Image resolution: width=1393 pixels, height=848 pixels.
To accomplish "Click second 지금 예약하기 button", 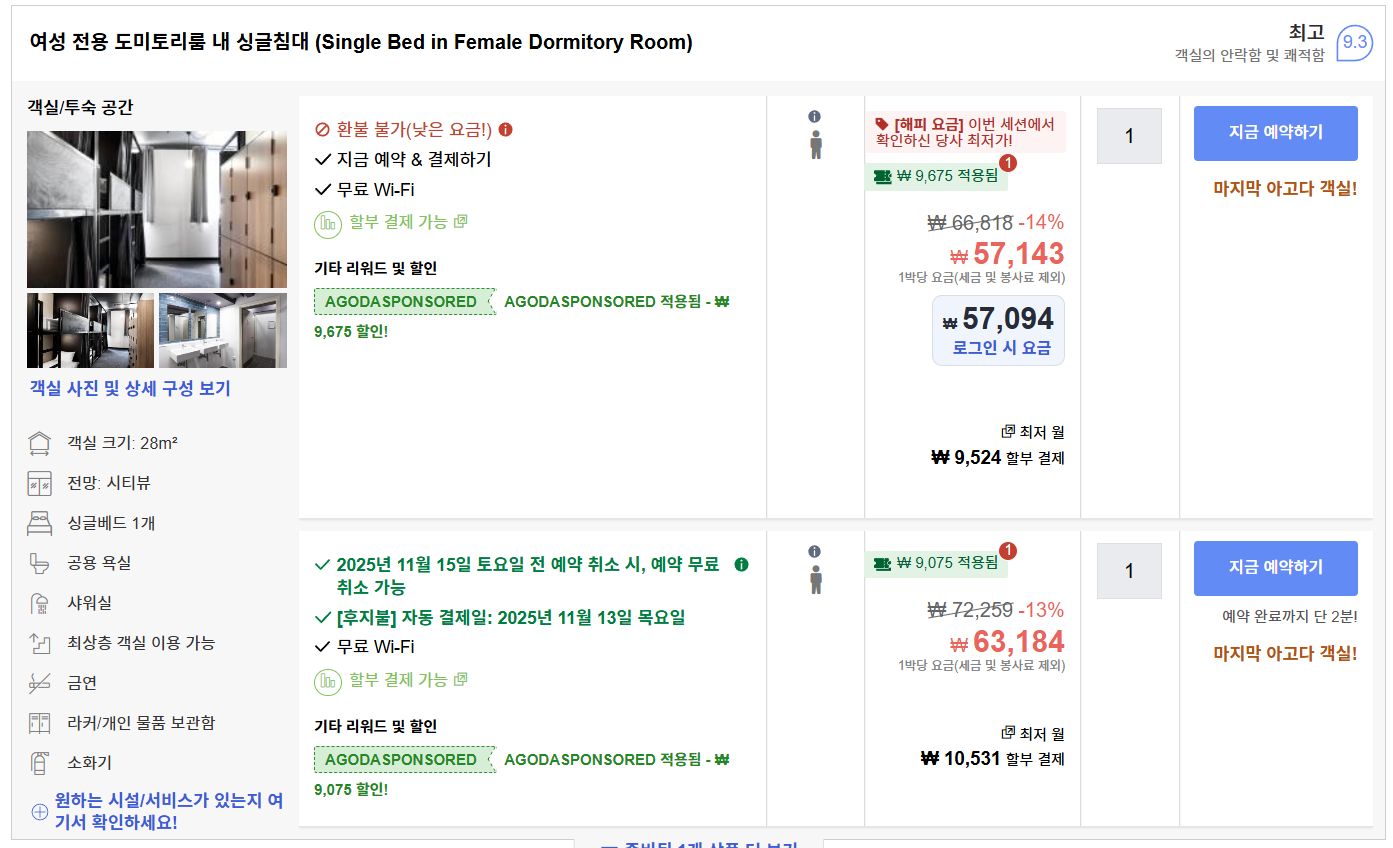I will point(1275,568).
